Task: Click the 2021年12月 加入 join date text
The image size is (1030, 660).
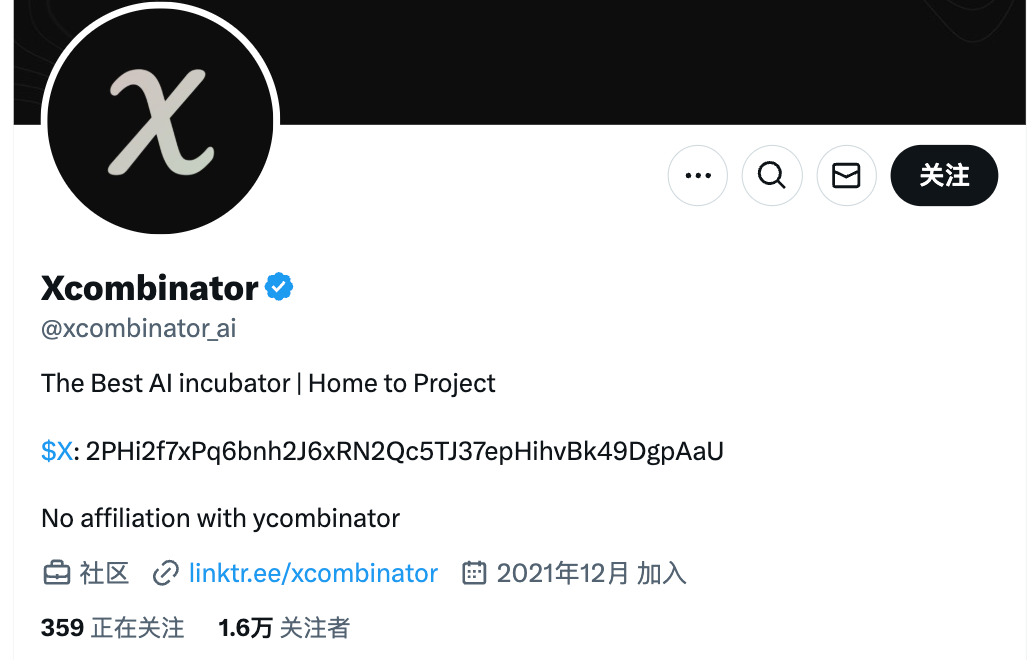Action: click(590, 572)
